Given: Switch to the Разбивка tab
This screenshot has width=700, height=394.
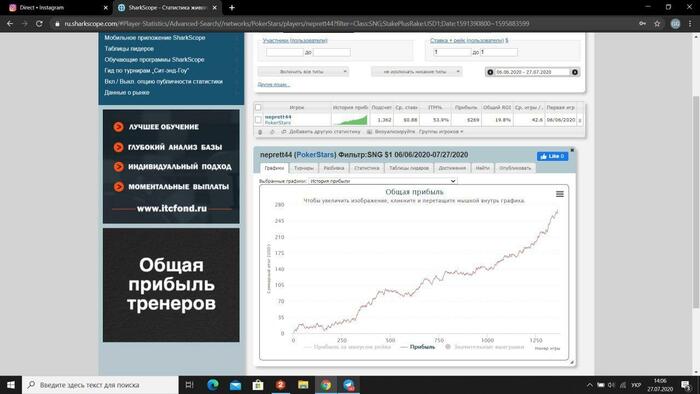Looking at the screenshot, I should point(334,168).
